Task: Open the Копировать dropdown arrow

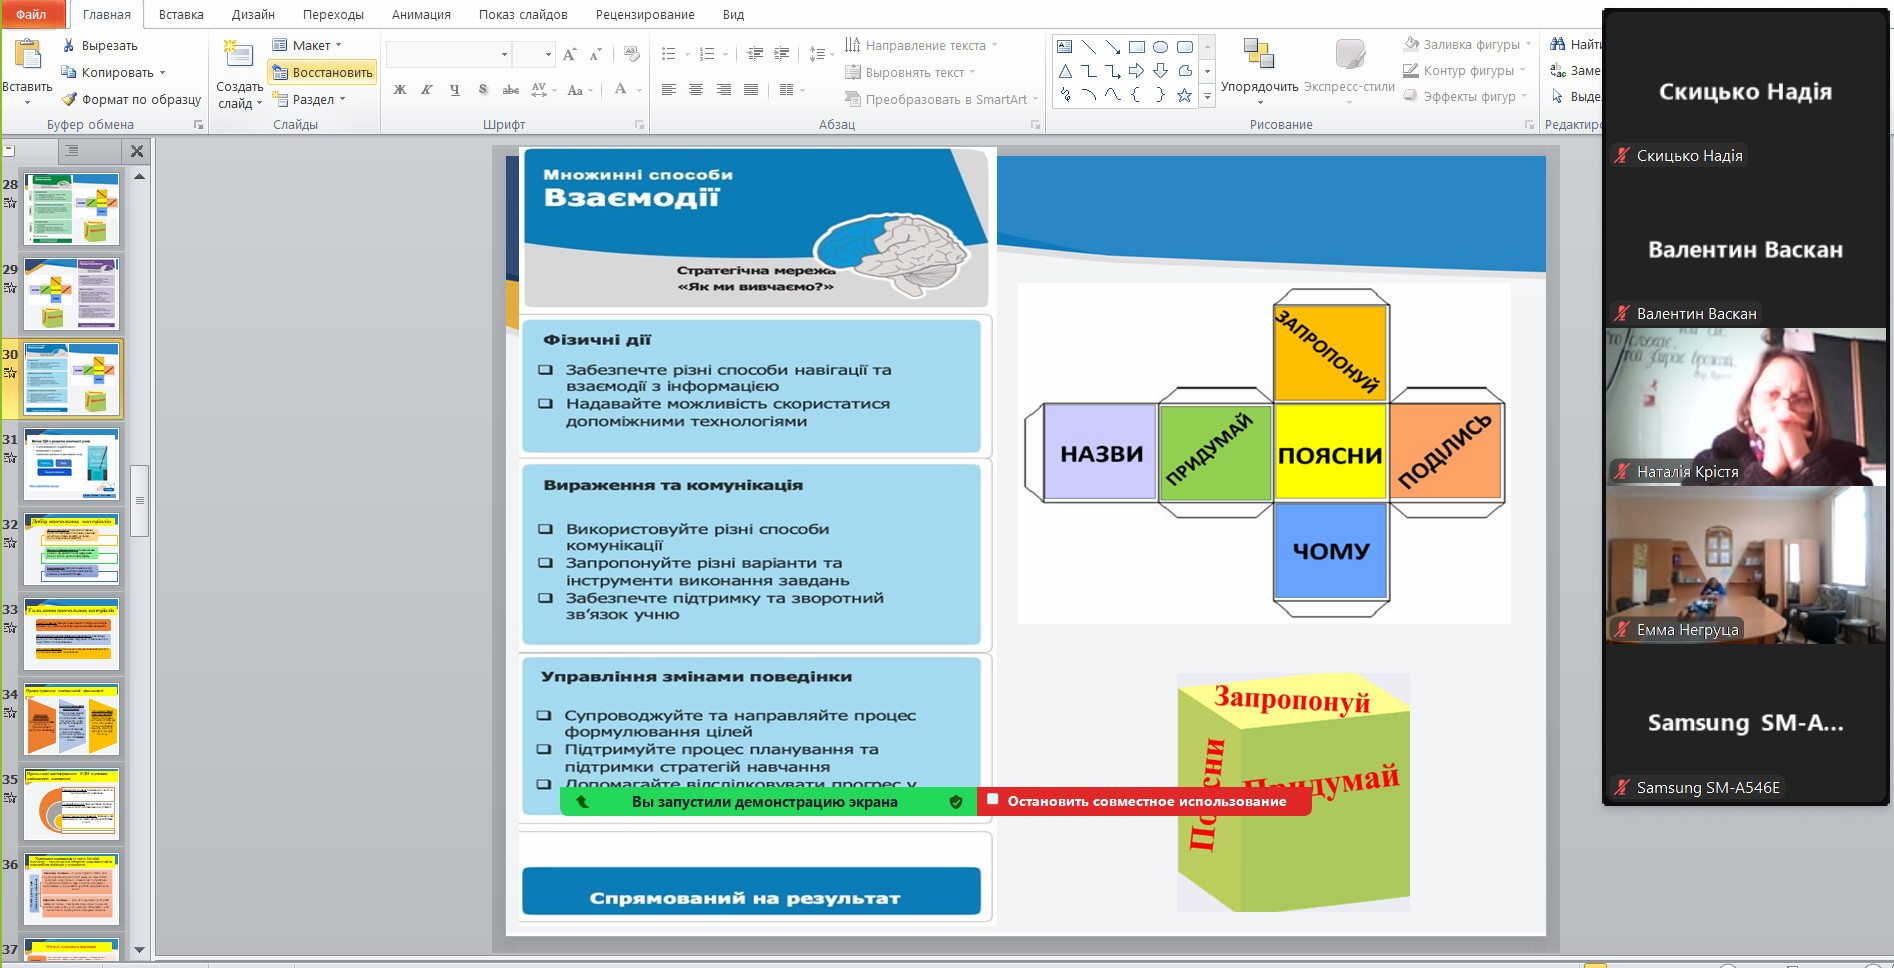Action: [162, 72]
